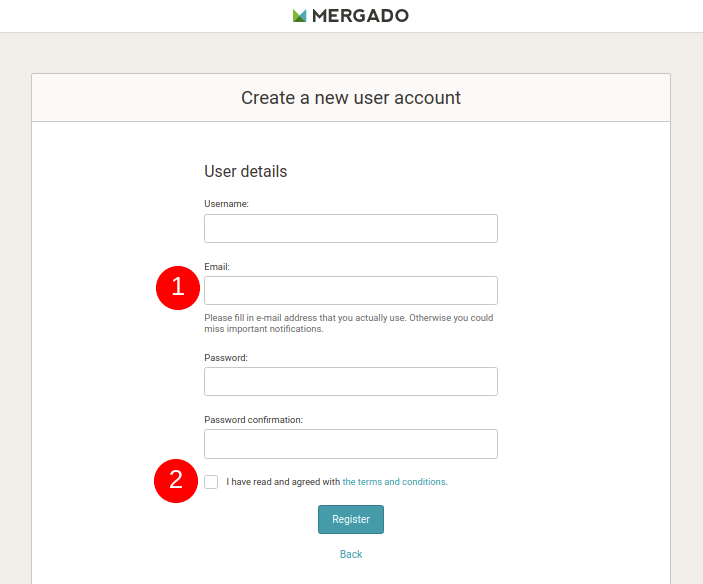Submit the form with the Register button
The width and height of the screenshot is (703, 584).
(x=351, y=519)
